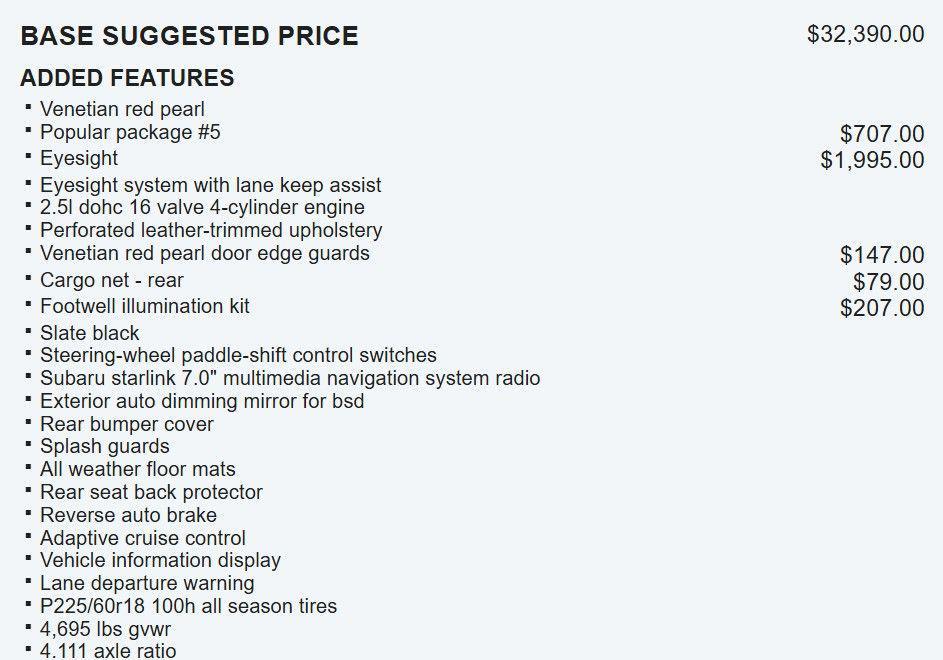Viewport: 943px width, 660px height.
Task: Click the Footwell illumination kit entry
Action: pyautogui.click(x=145, y=306)
